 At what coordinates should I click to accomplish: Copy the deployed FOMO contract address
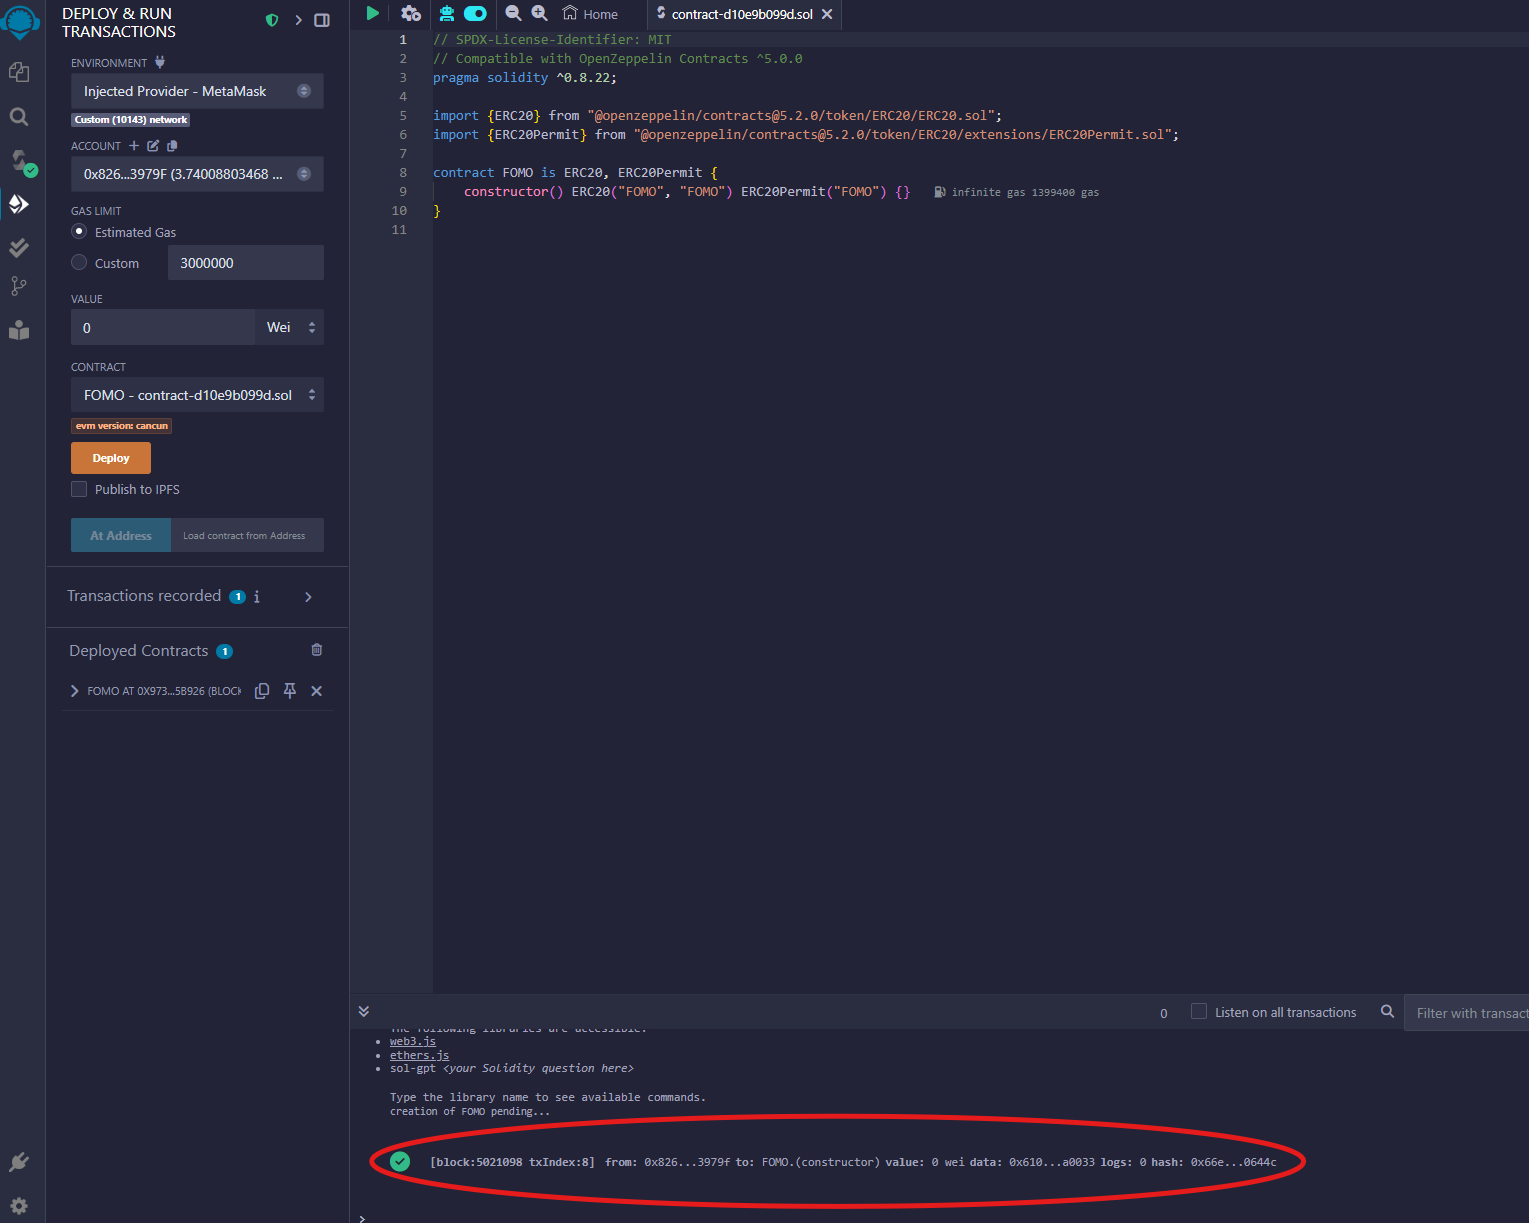(x=262, y=691)
